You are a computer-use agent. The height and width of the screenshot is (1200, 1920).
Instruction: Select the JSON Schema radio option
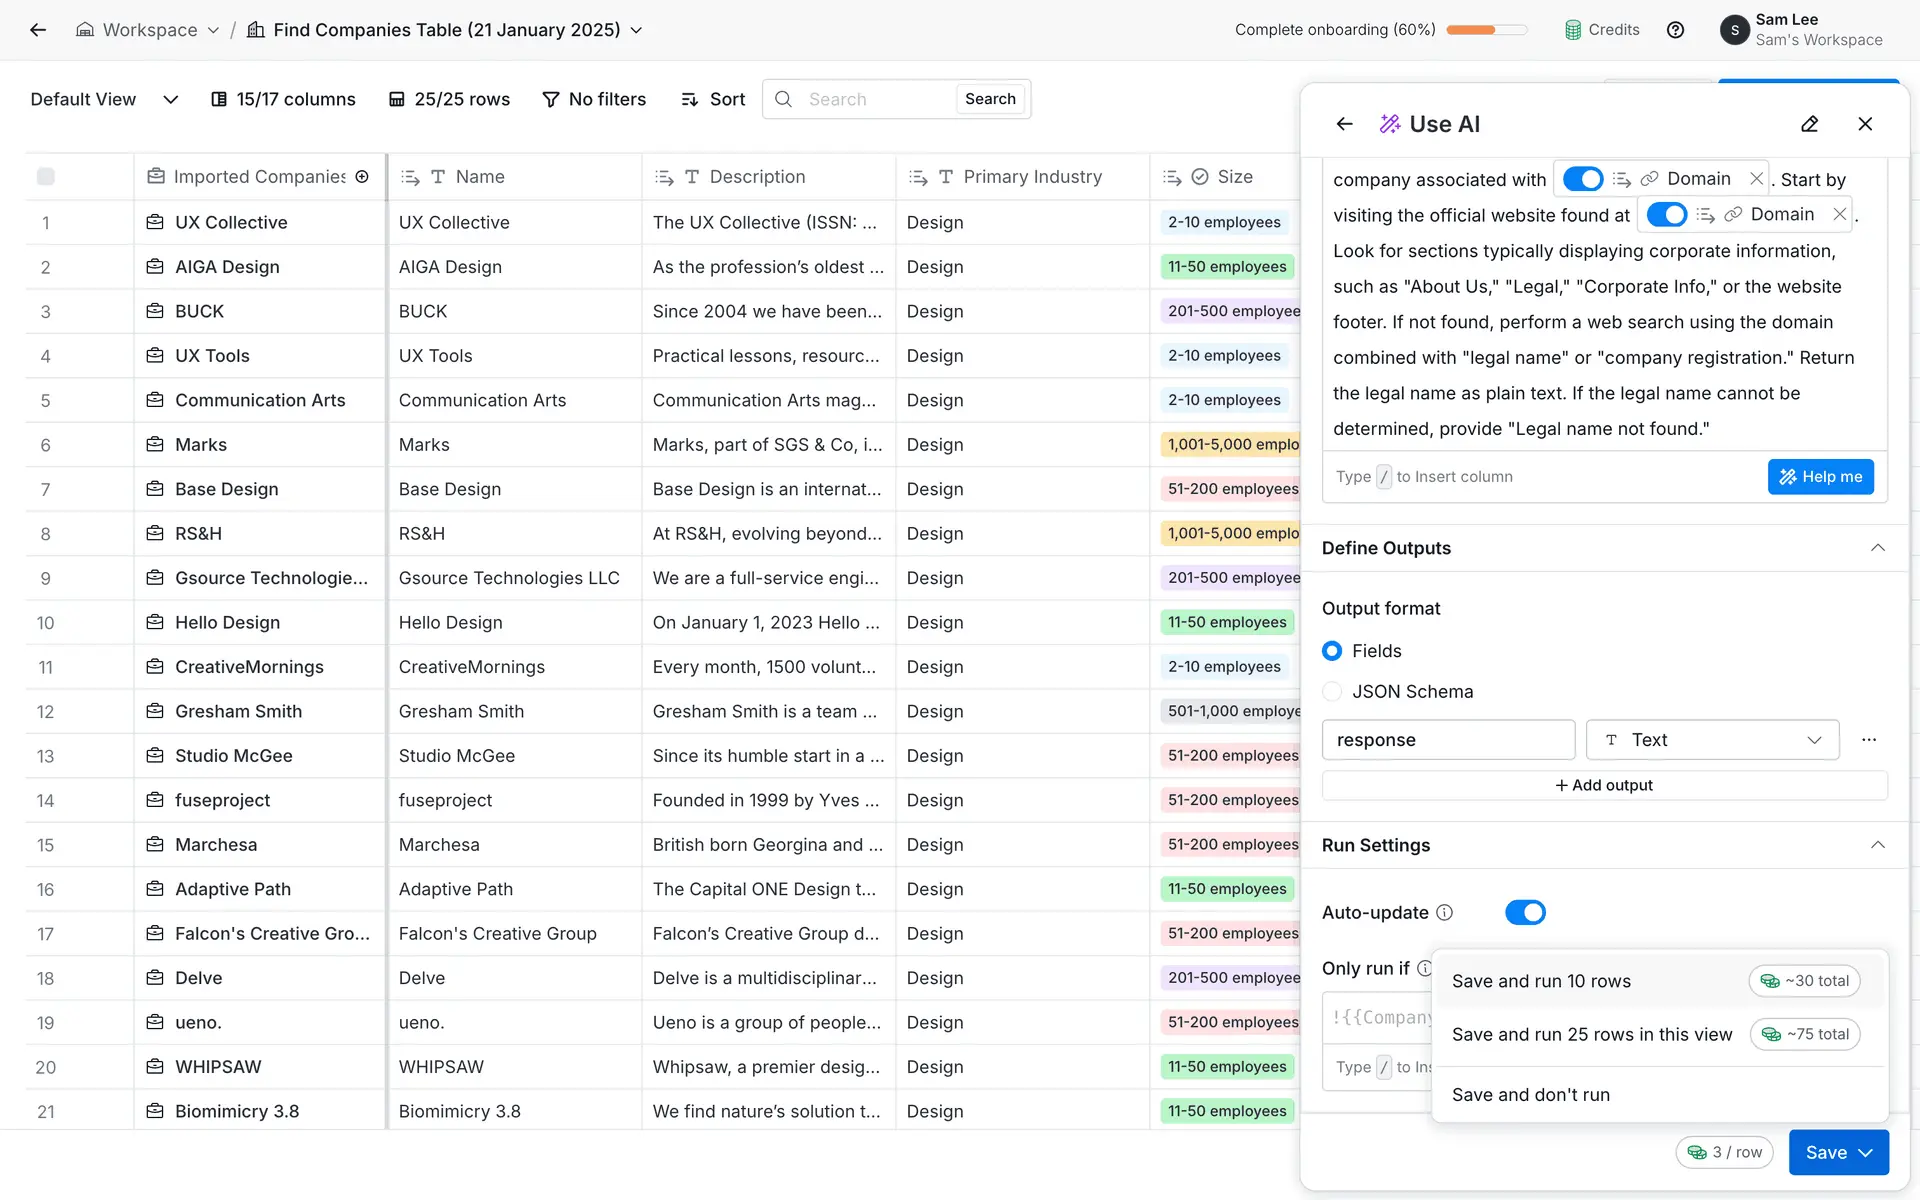(1332, 692)
